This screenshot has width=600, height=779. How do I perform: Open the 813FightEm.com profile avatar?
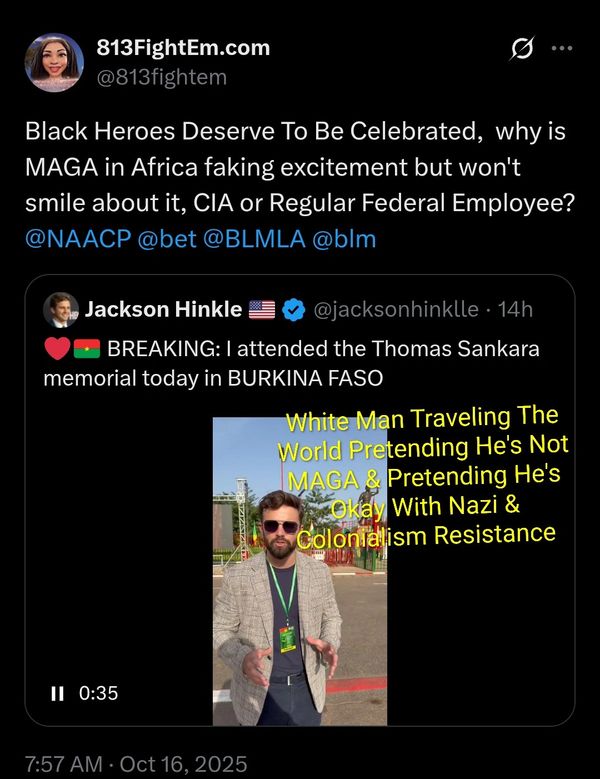[x=54, y=63]
